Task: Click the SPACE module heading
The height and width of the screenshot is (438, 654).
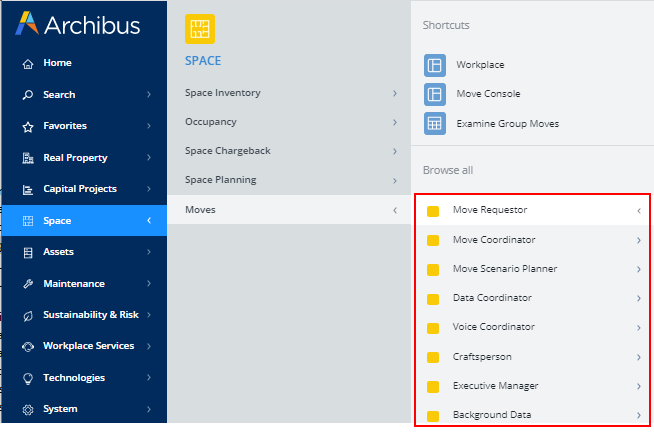Action: (x=203, y=61)
